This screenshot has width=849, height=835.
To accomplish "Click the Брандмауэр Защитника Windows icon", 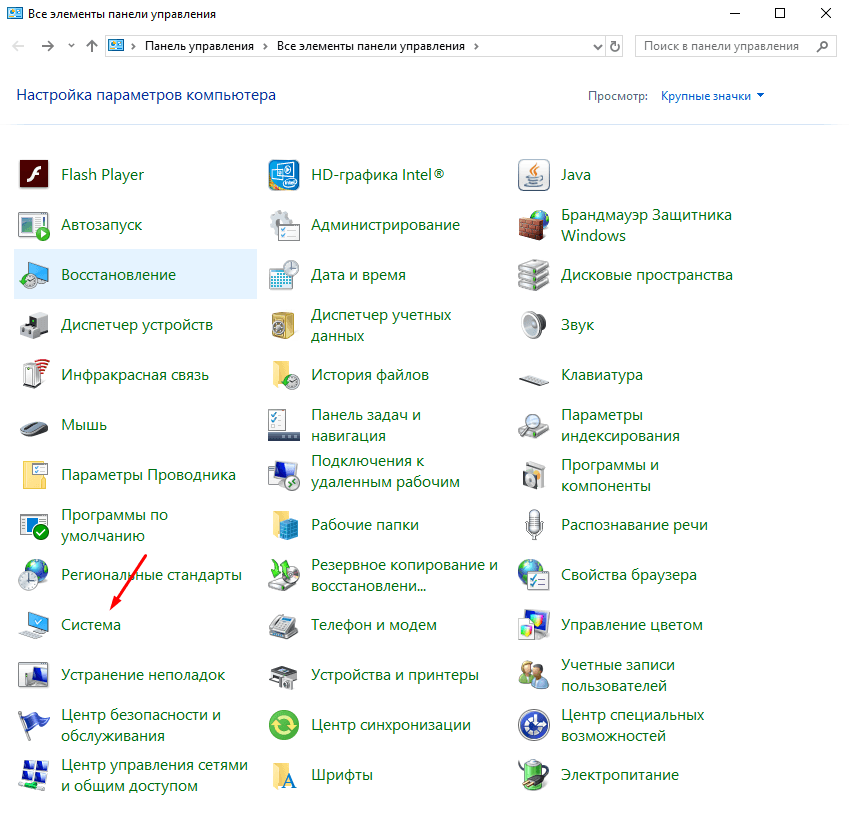I will pyautogui.click(x=534, y=225).
